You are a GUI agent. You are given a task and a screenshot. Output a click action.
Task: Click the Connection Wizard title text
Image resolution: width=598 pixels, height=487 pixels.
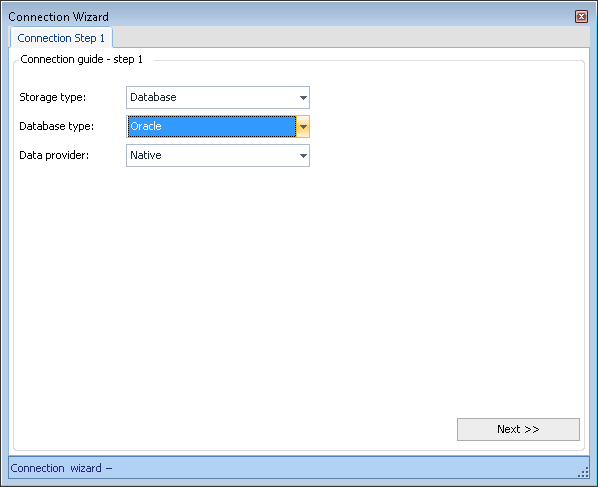click(x=58, y=17)
